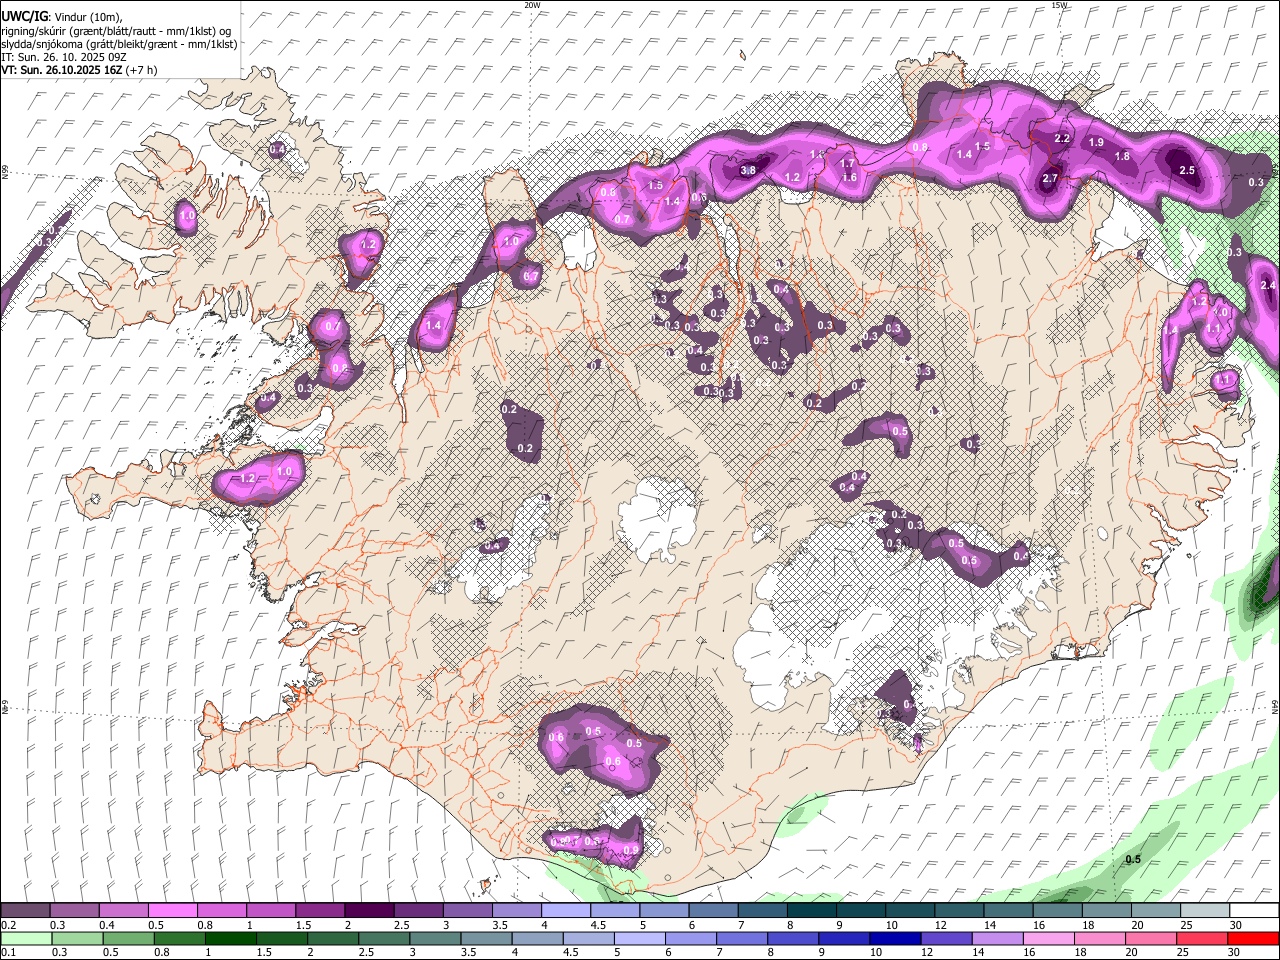Click the lilac 14–16 swatch in the bottom scale
This screenshot has height=960, width=1280.
click(998, 939)
